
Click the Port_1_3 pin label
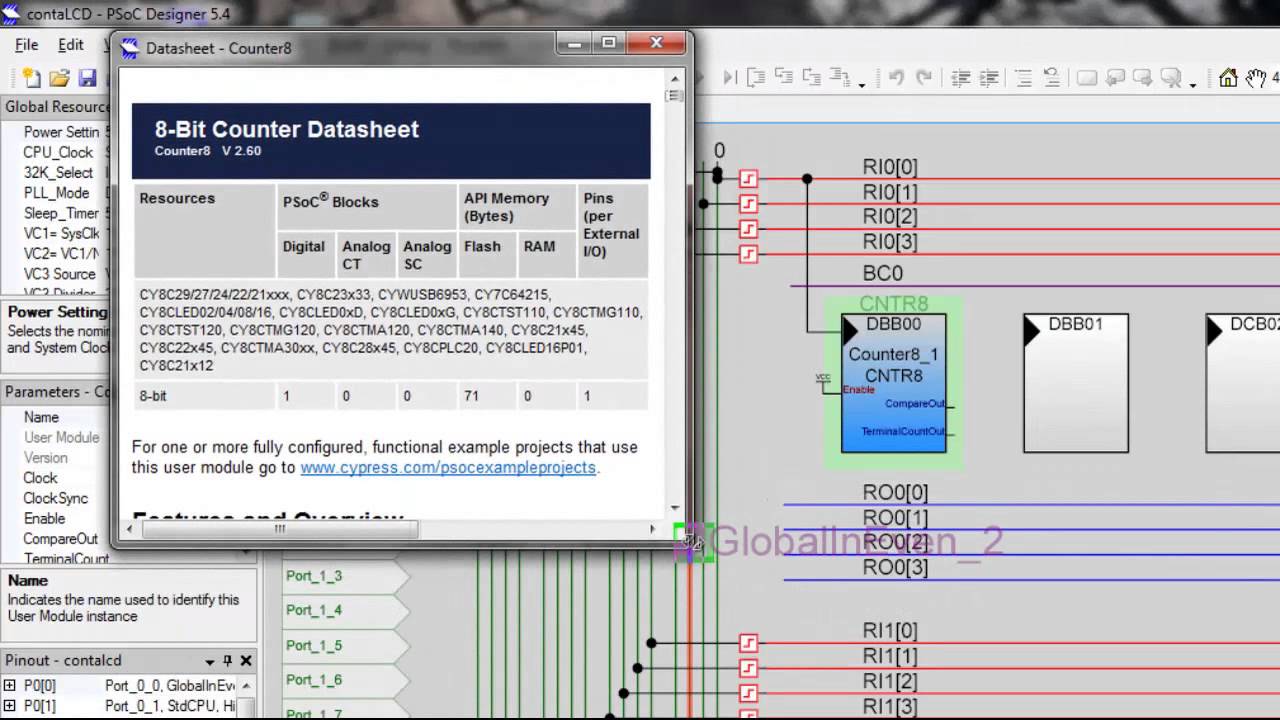tap(314, 576)
